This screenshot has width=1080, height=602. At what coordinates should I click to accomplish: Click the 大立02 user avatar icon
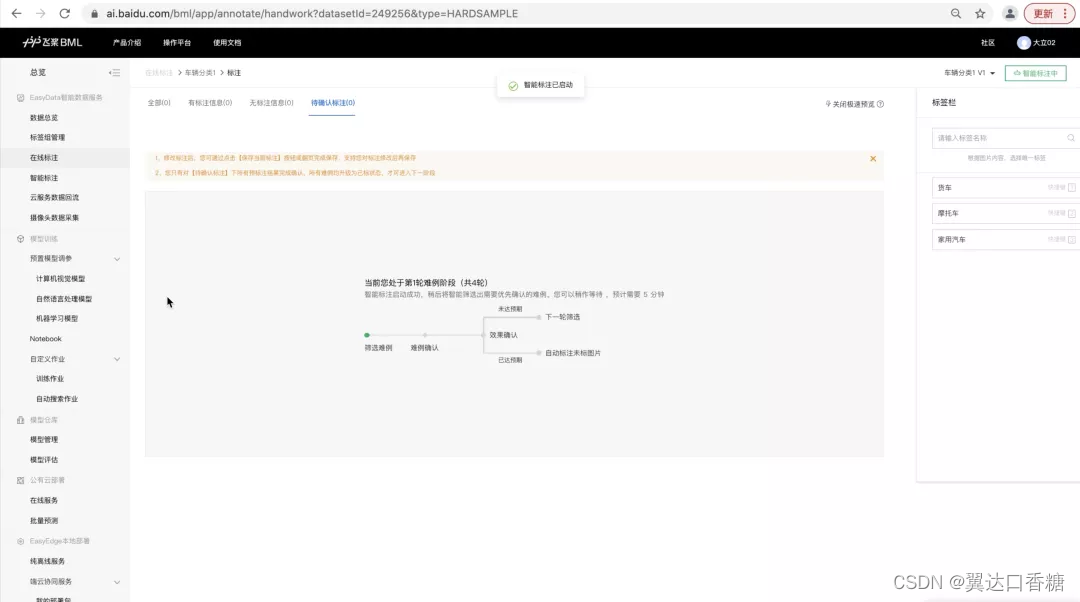pos(1024,43)
